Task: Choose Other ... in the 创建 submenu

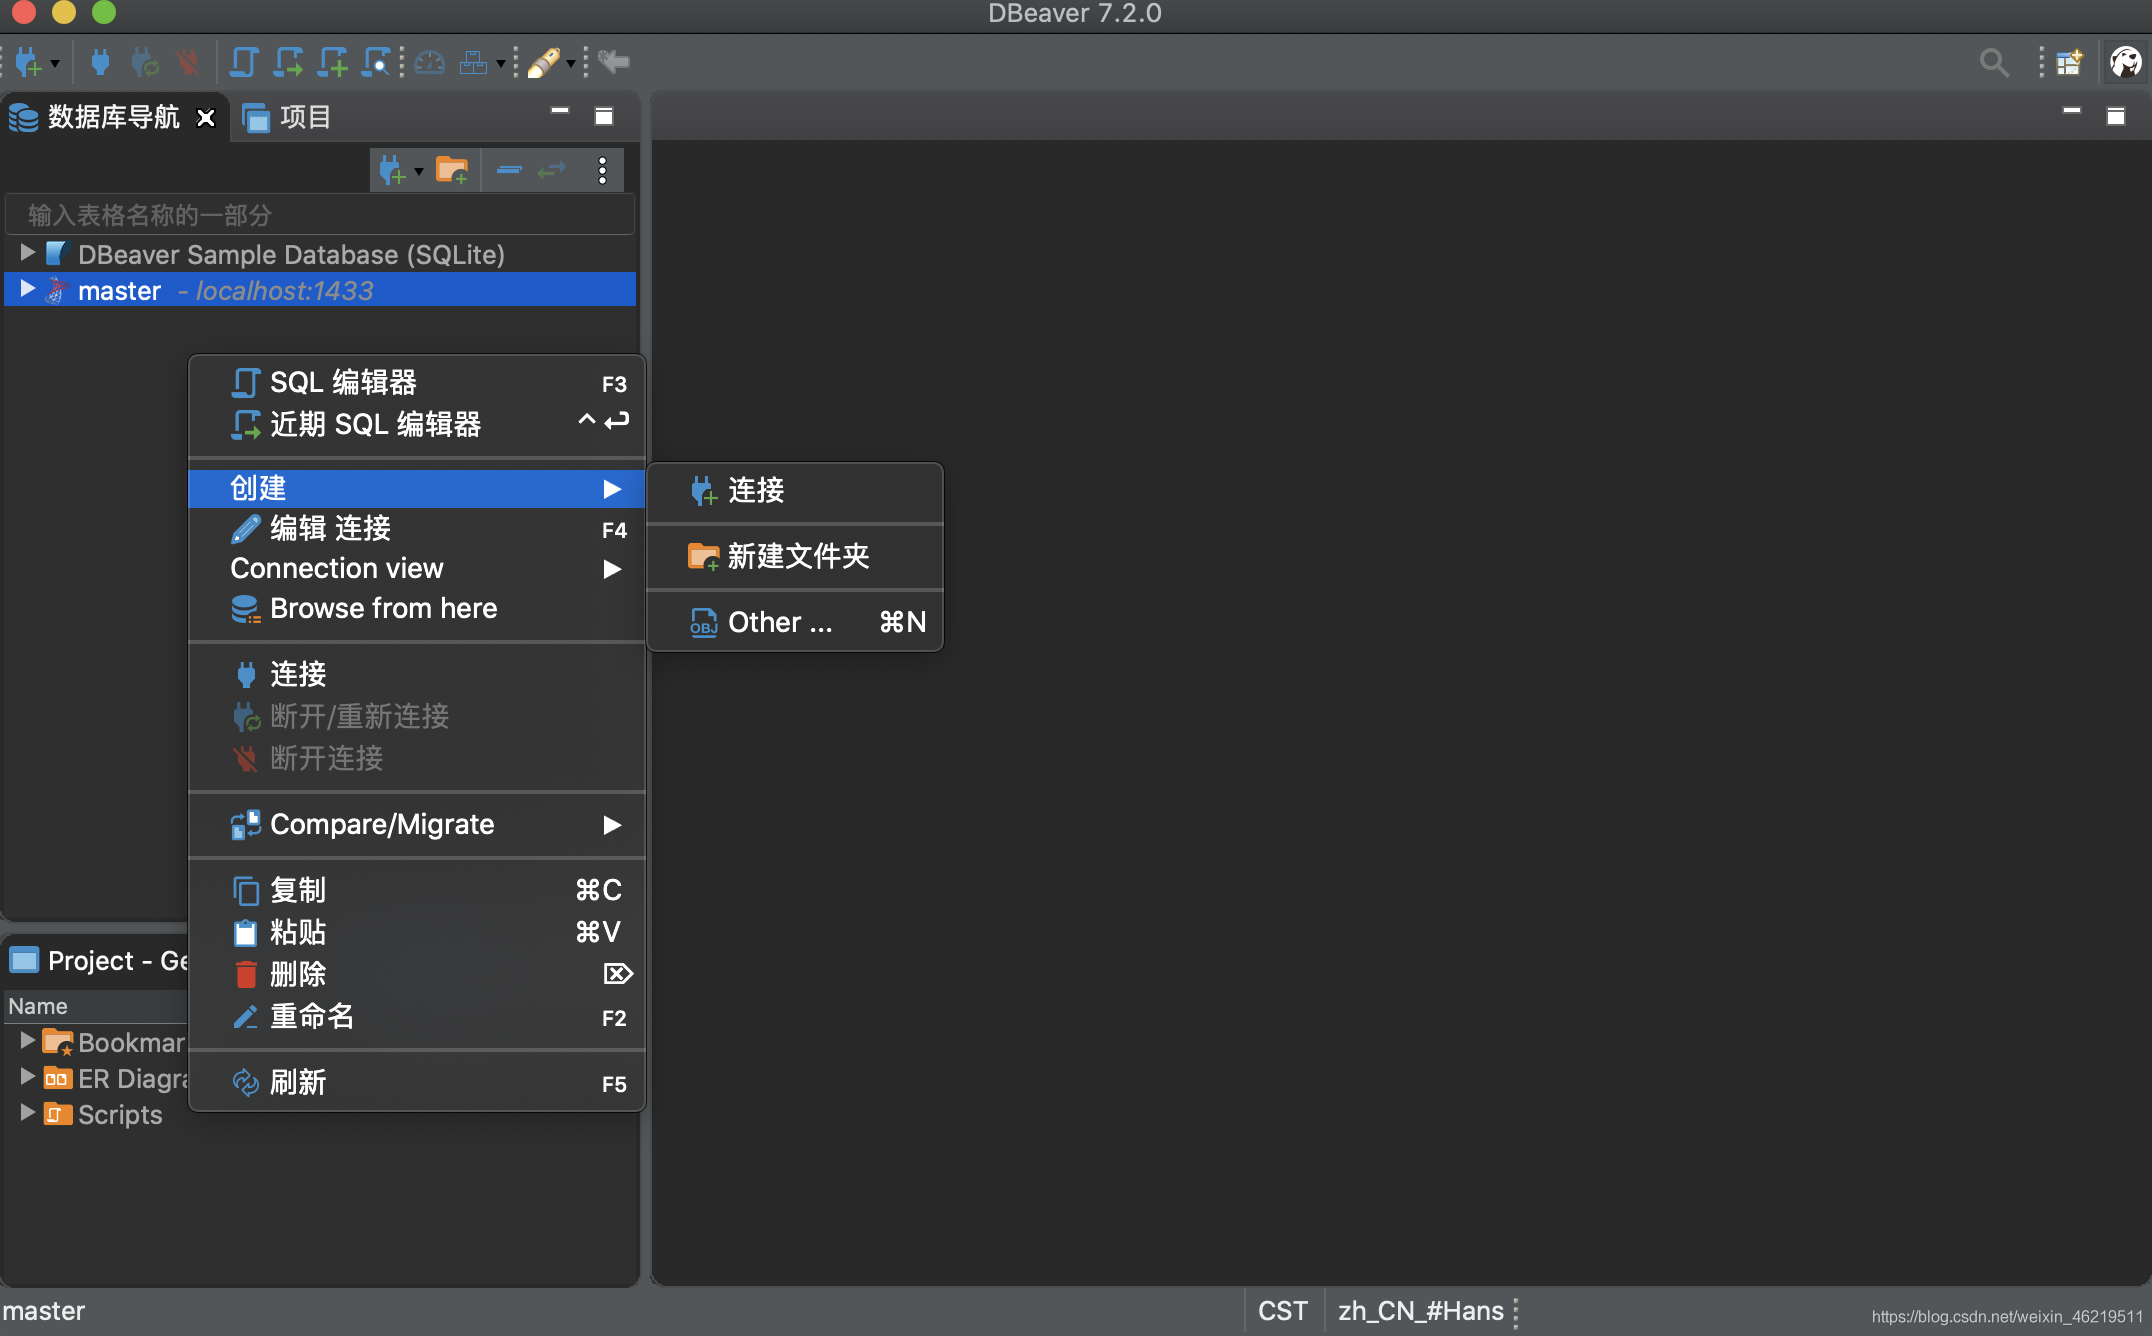Action: pyautogui.click(x=795, y=622)
